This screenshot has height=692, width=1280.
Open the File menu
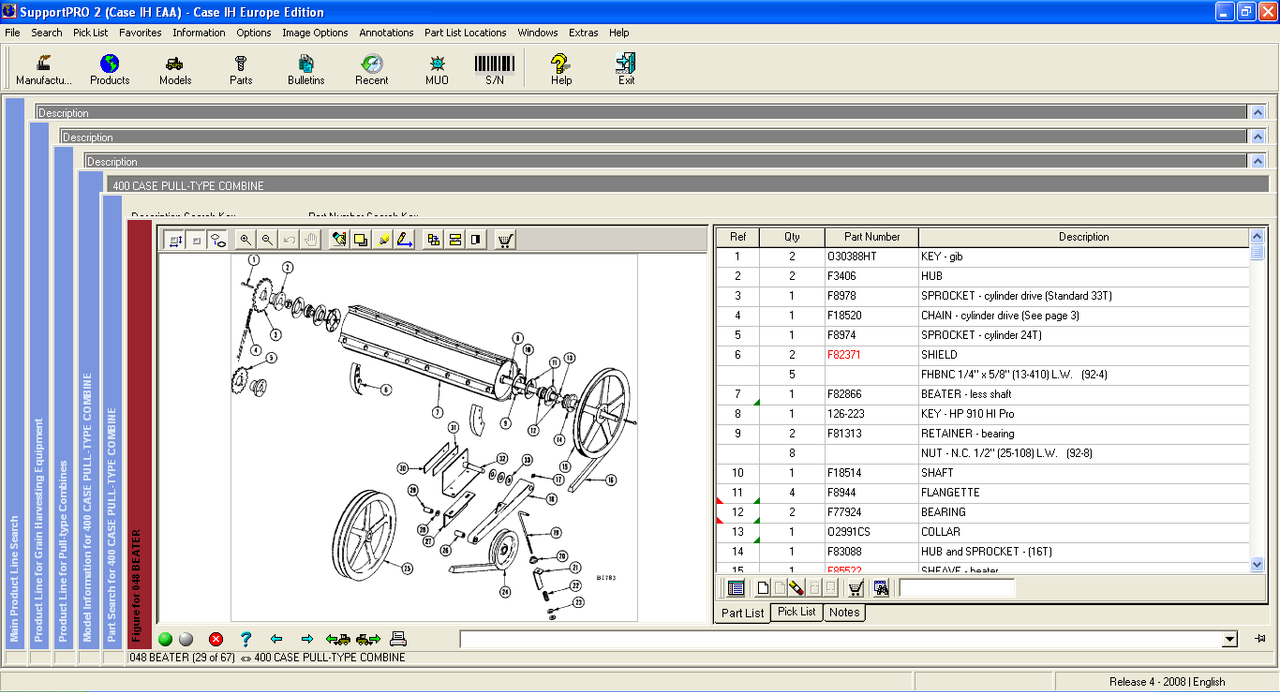(12, 32)
